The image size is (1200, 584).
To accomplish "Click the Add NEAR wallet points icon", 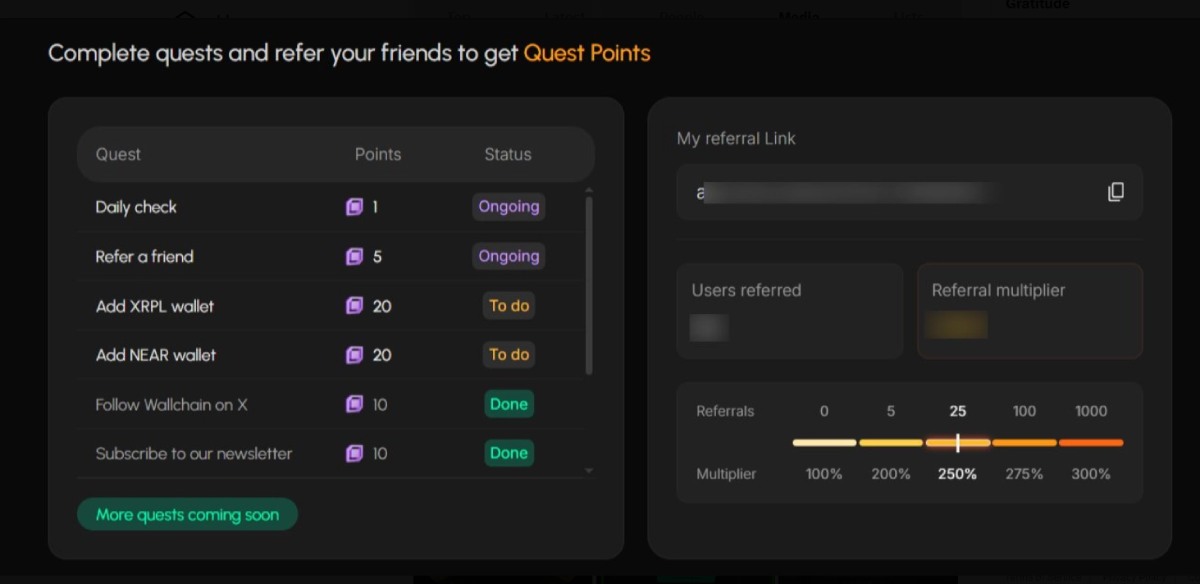I will tap(354, 355).
